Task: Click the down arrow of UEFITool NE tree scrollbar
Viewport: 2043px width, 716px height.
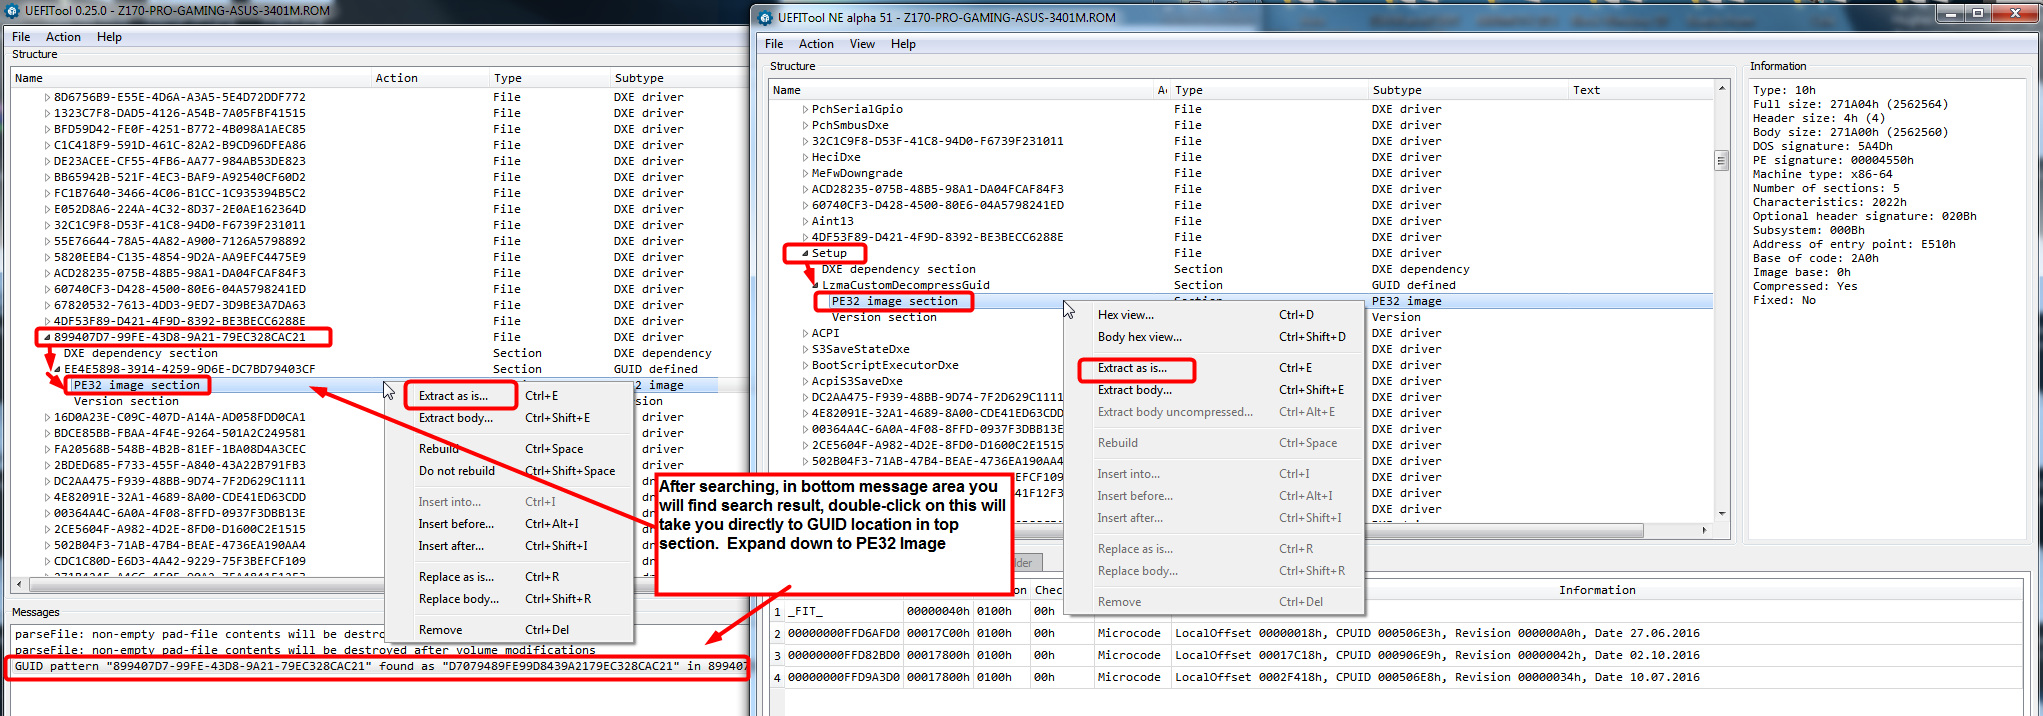Action: [x=1721, y=514]
